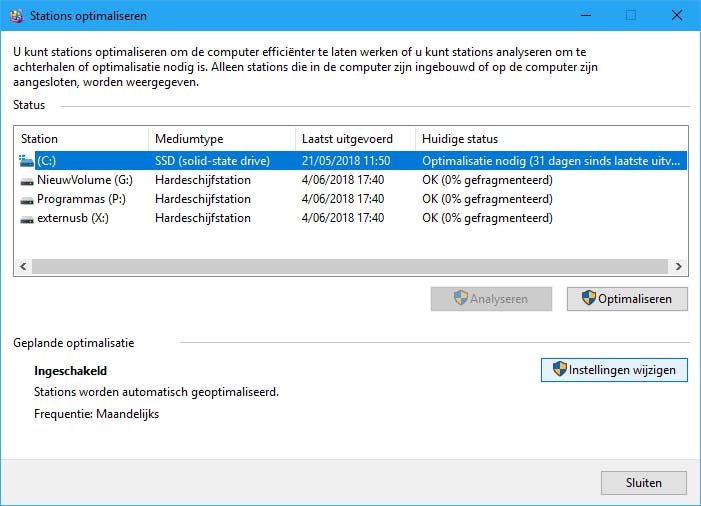
Task: Click the shield icon on Optimaliseren button
Action: pos(589,298)
